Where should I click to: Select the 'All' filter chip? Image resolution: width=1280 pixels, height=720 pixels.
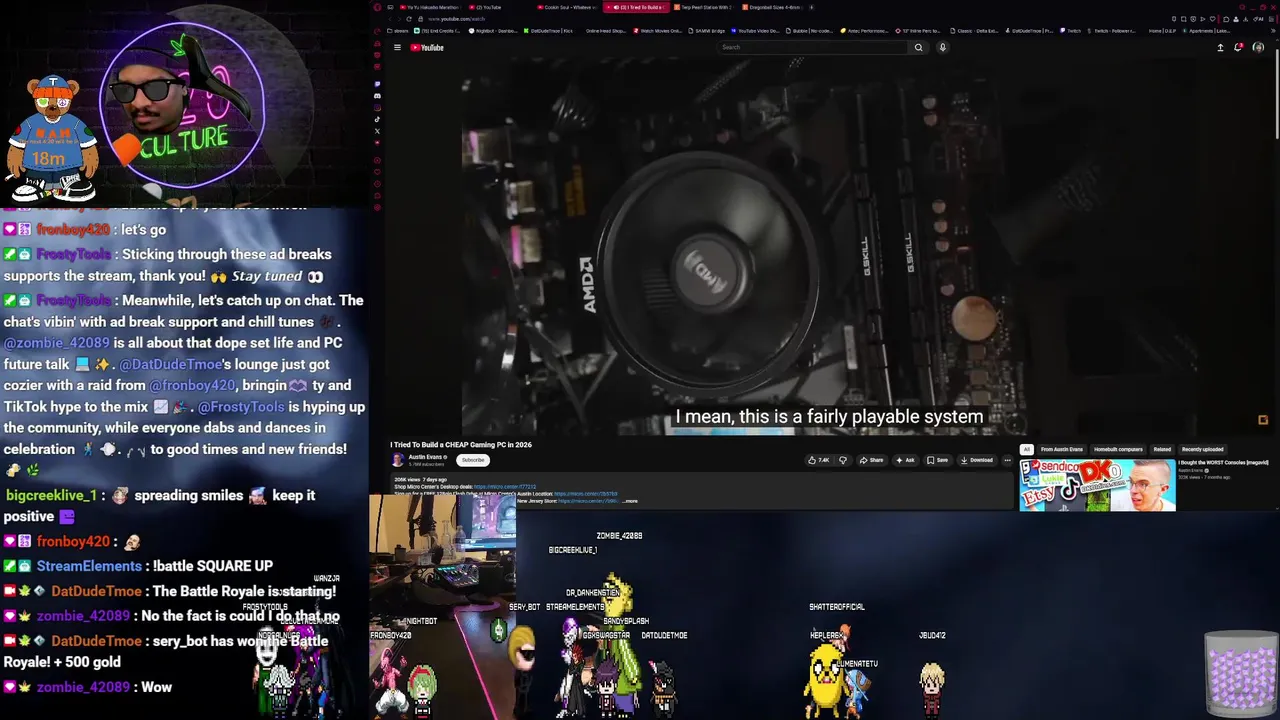[1026, 449]
